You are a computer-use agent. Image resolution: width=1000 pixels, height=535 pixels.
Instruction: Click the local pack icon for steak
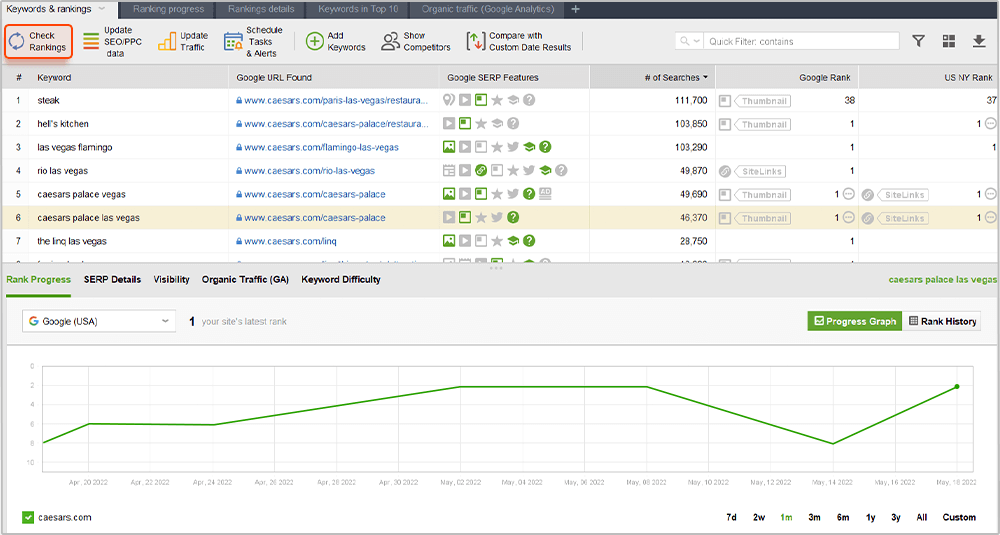[x=449, y=100]
